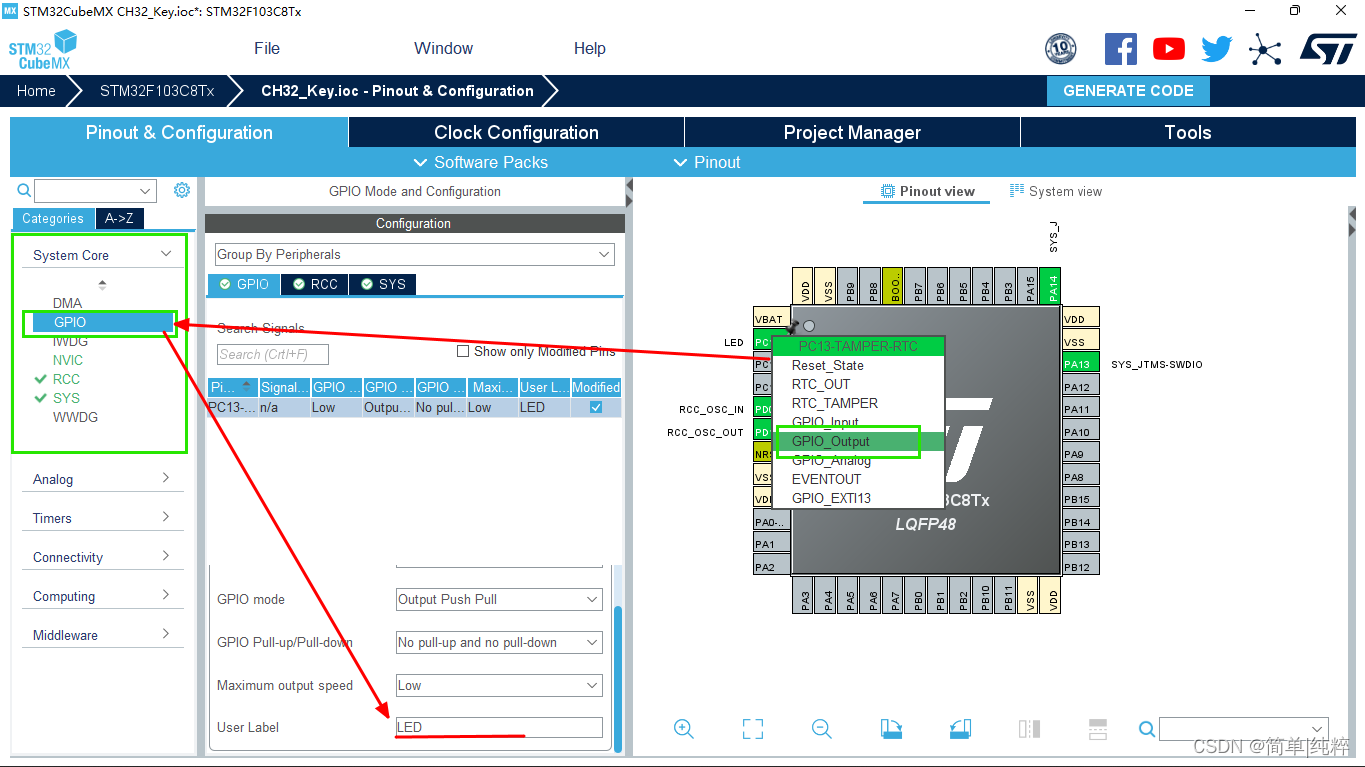Open the GPIO Pull-up/Pull-down dropdown

click(x=499, y=642)
